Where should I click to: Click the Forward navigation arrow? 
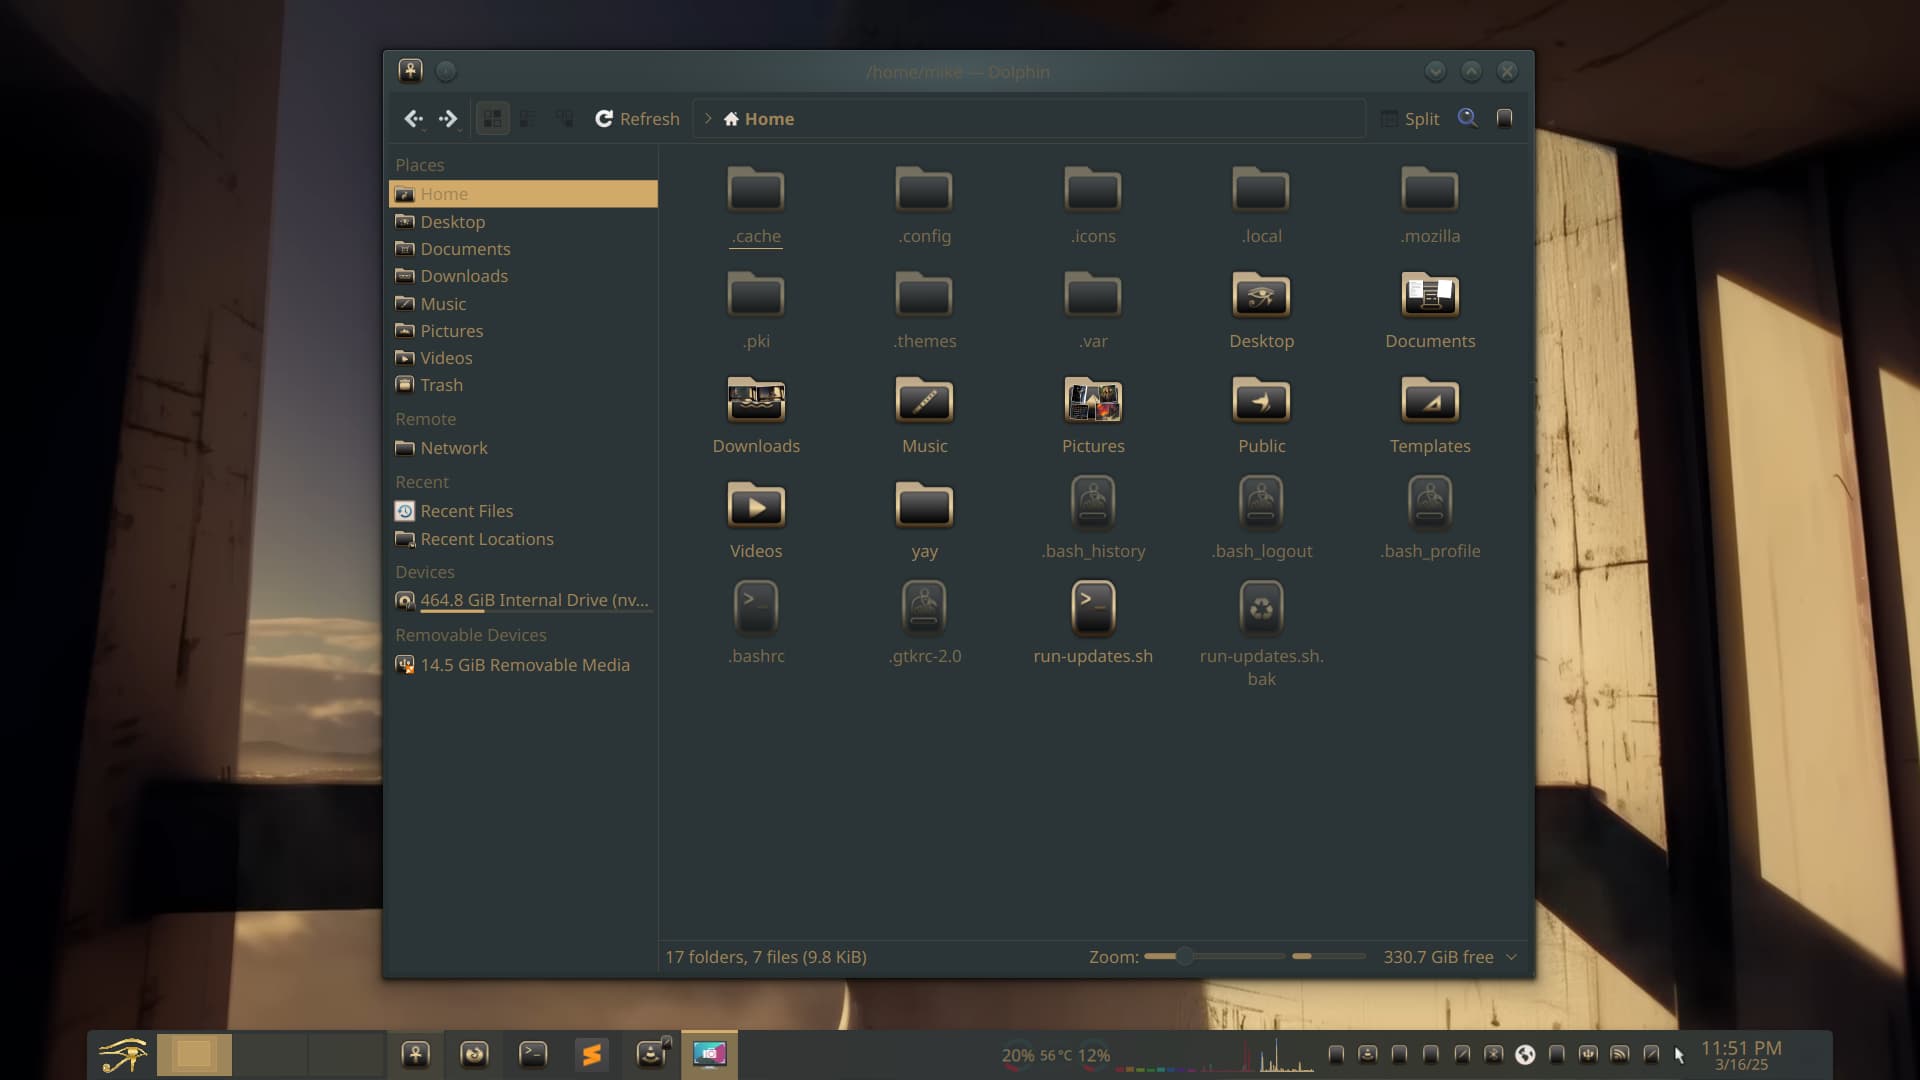tap(448, 119)
